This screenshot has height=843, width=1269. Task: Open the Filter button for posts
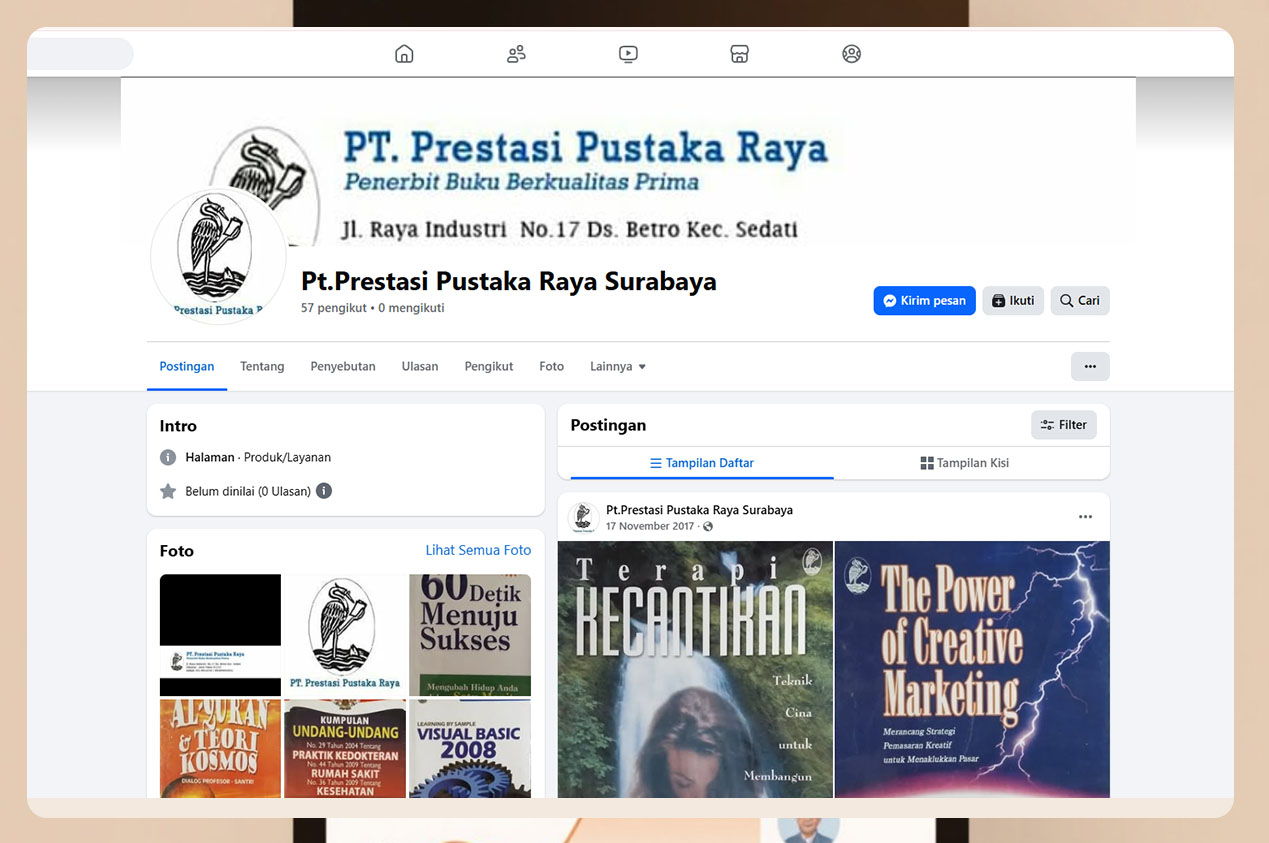(1064, 425)
